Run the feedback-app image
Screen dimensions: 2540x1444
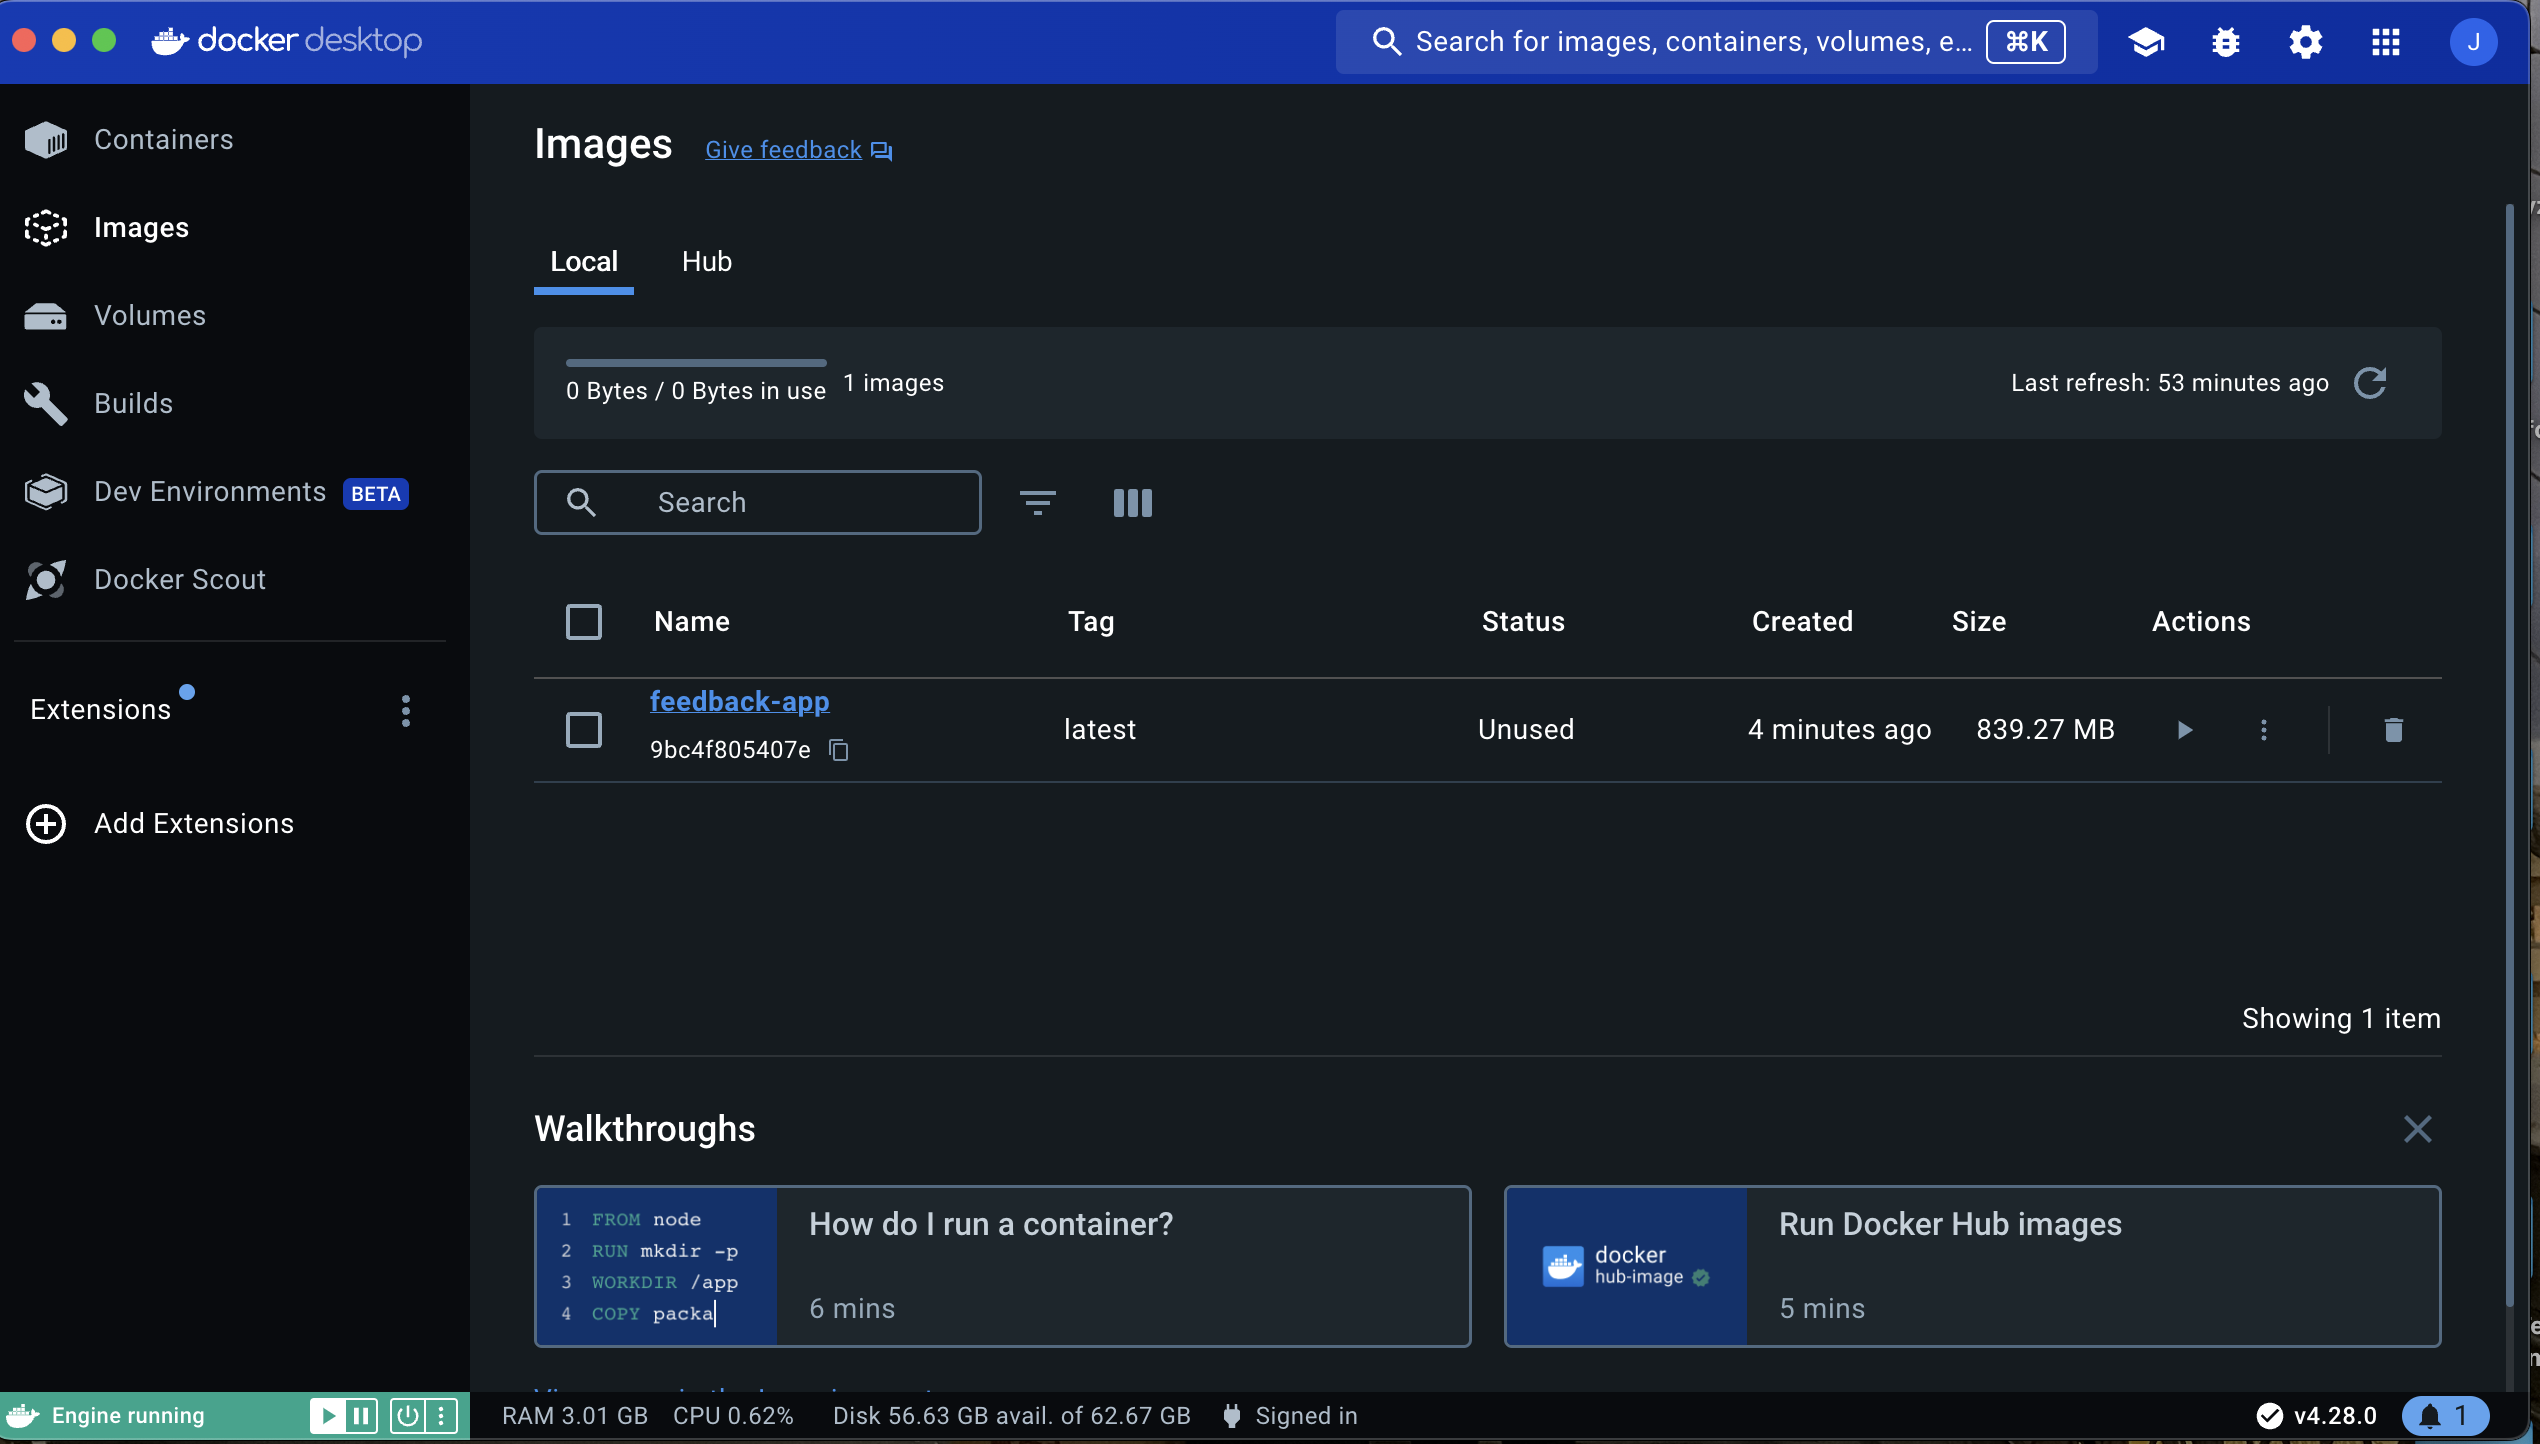(2184, 730)
